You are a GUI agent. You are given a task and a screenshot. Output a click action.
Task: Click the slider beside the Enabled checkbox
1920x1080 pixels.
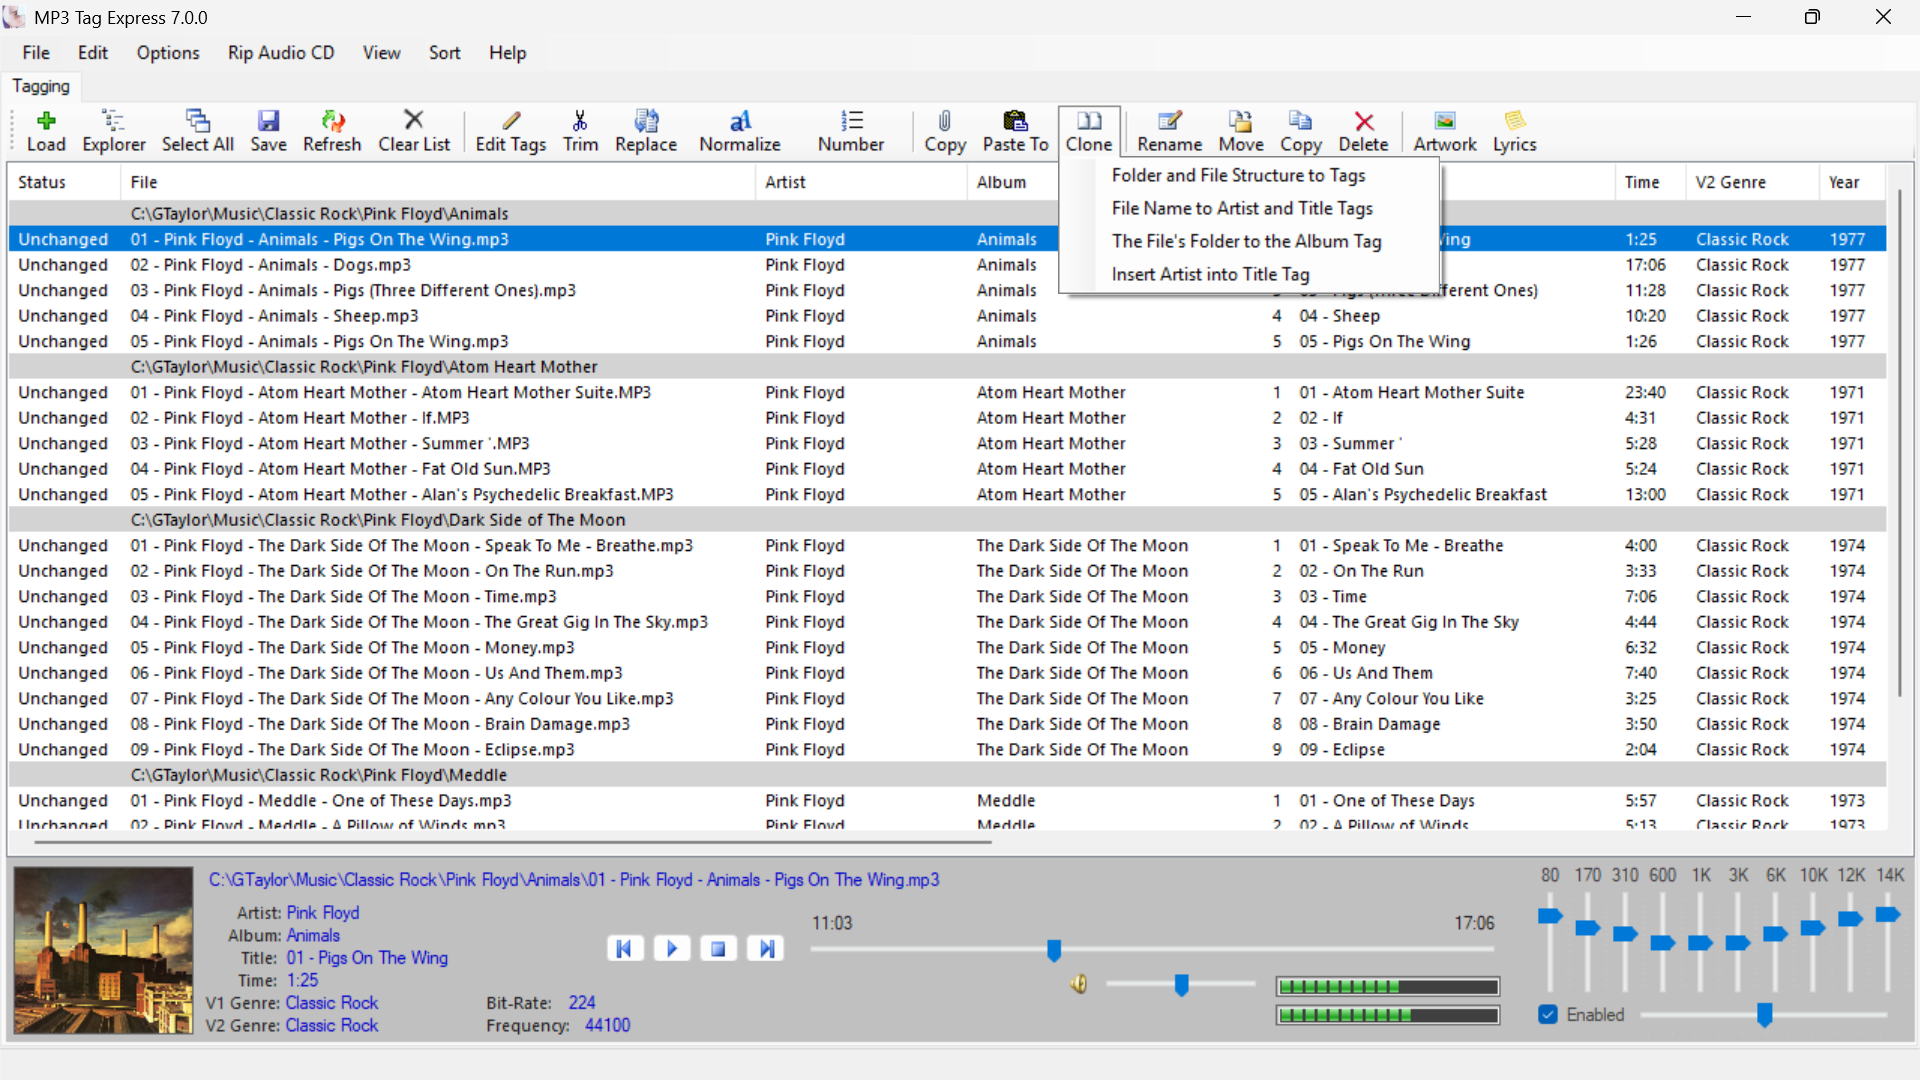(x=1764, y=1015)
